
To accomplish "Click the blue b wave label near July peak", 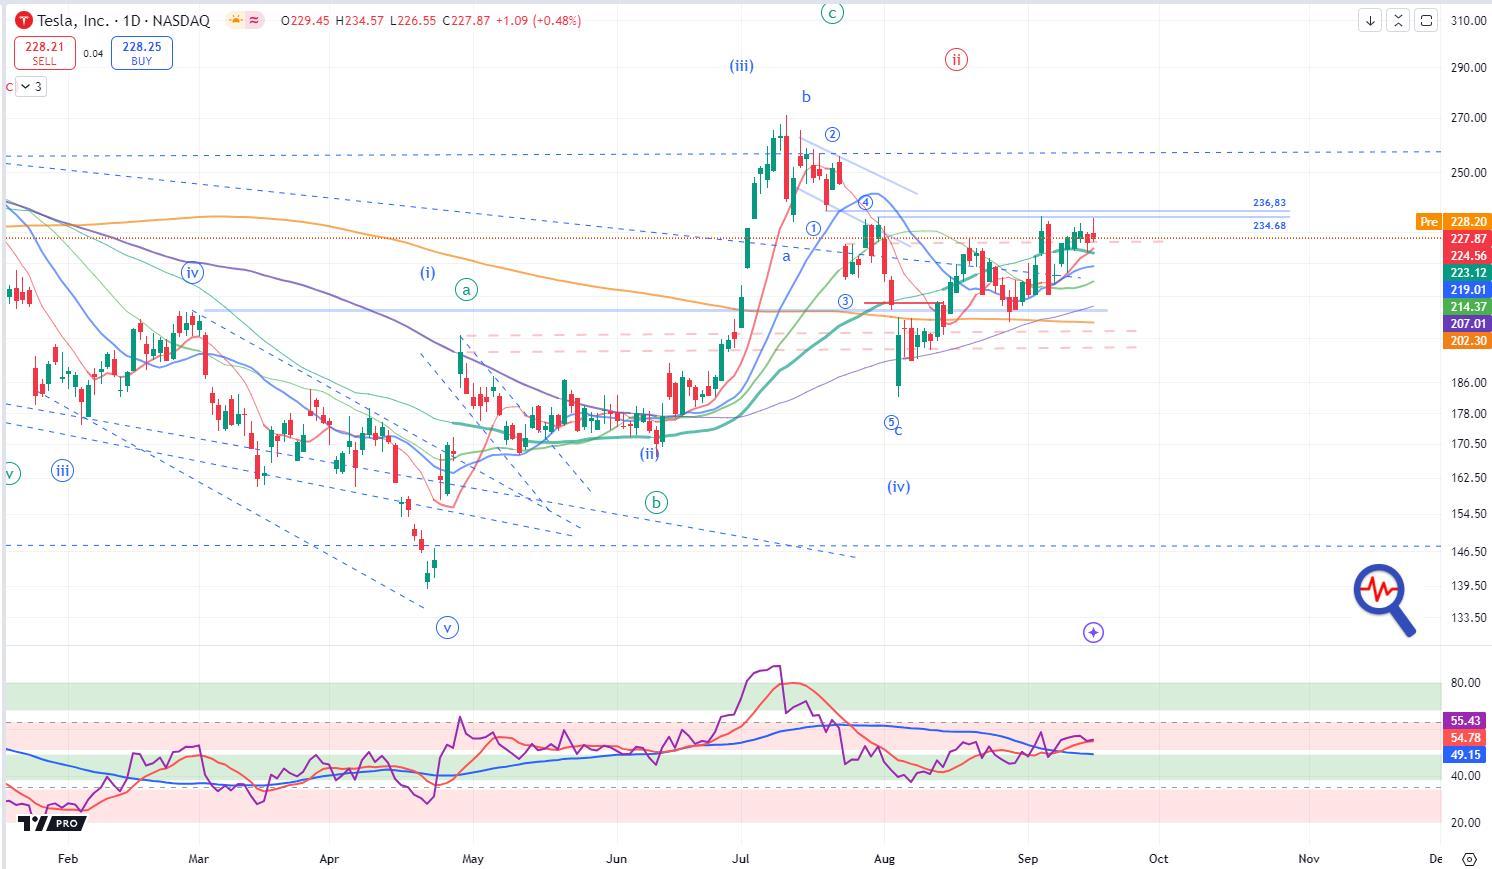I will (805, 97).
